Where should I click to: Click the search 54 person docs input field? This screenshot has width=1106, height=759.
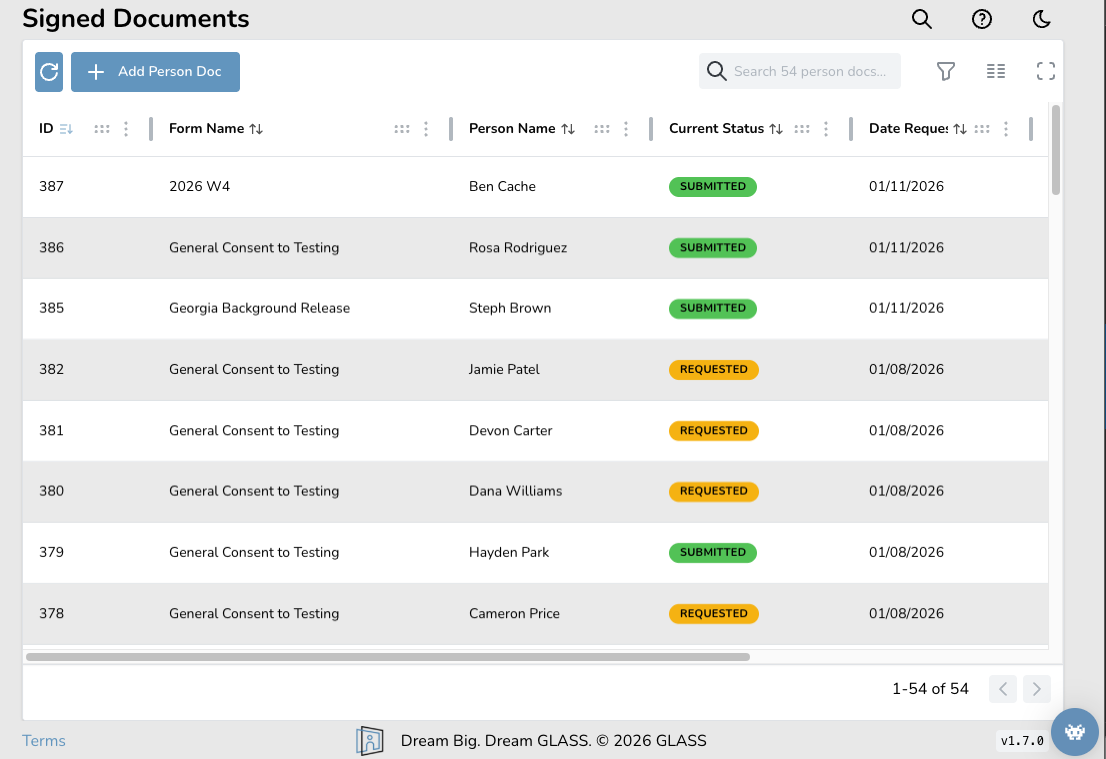tap(800, 71)
